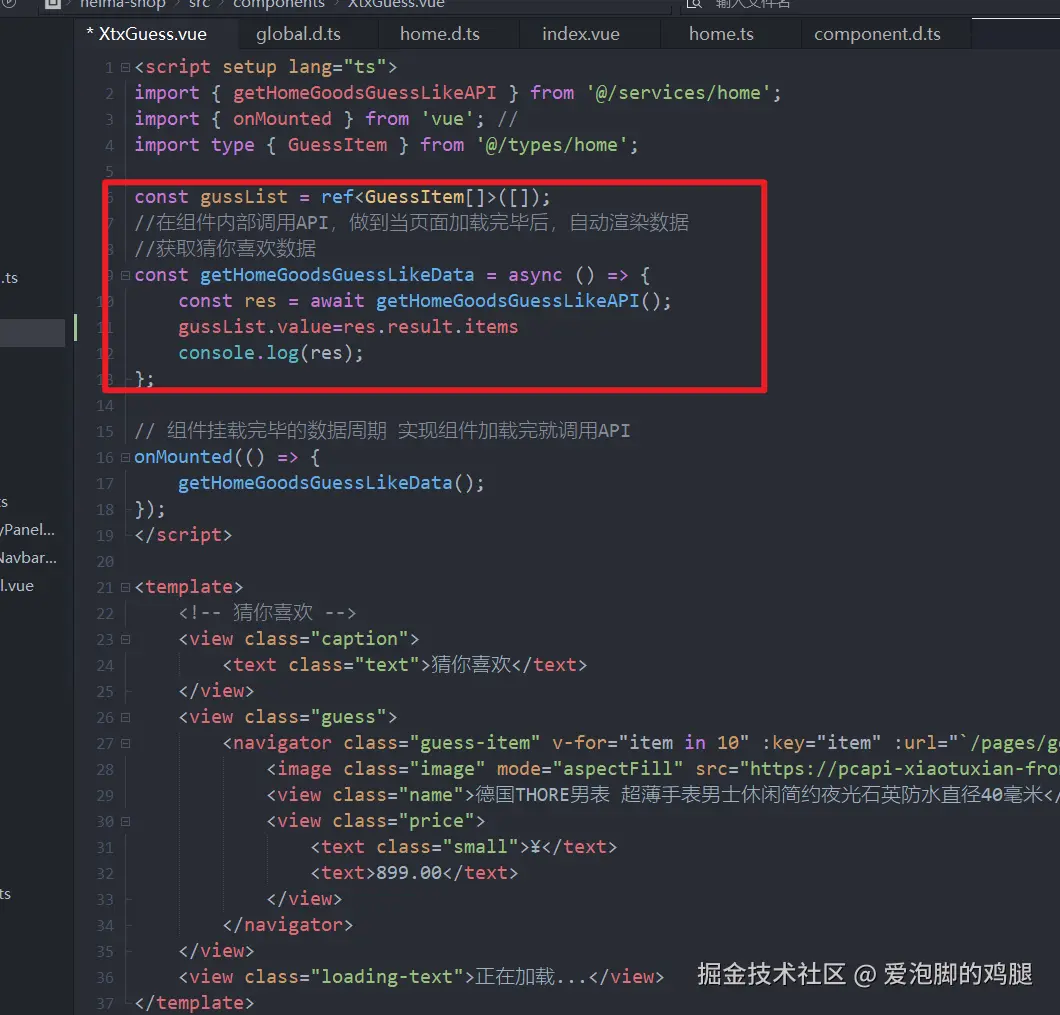Viewport: 1060px width, 1015px height.
Task: Click line number 14 in the gutter
Action: (x=105, y=406)
